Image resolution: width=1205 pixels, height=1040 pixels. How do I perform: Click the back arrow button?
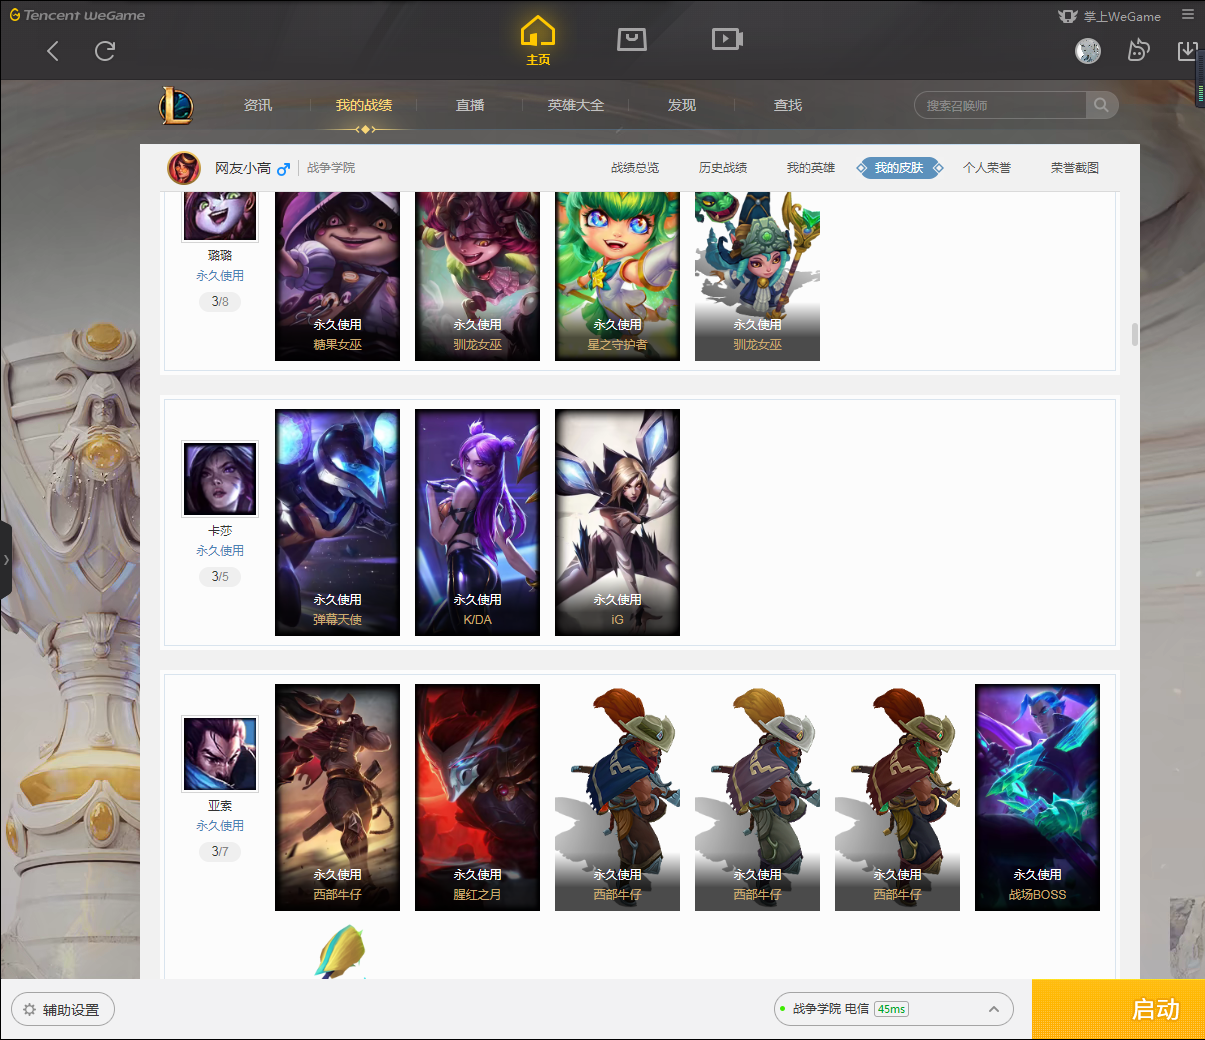tap(53, 51)
